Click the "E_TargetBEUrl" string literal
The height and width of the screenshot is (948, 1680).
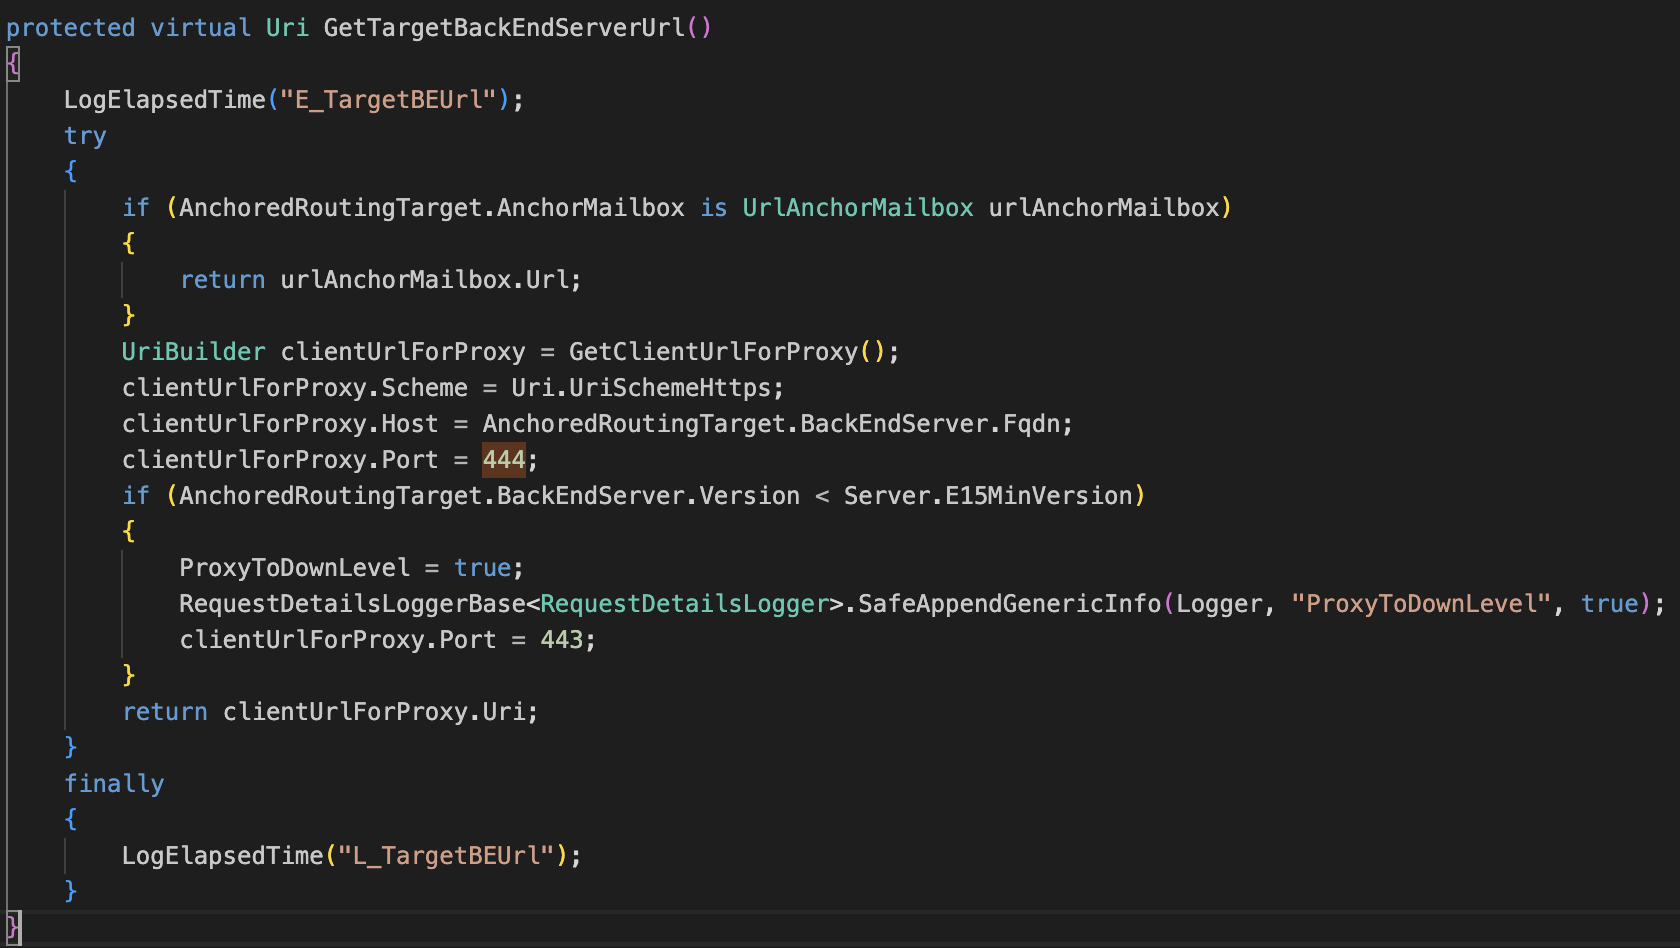(x=388, y=100)
